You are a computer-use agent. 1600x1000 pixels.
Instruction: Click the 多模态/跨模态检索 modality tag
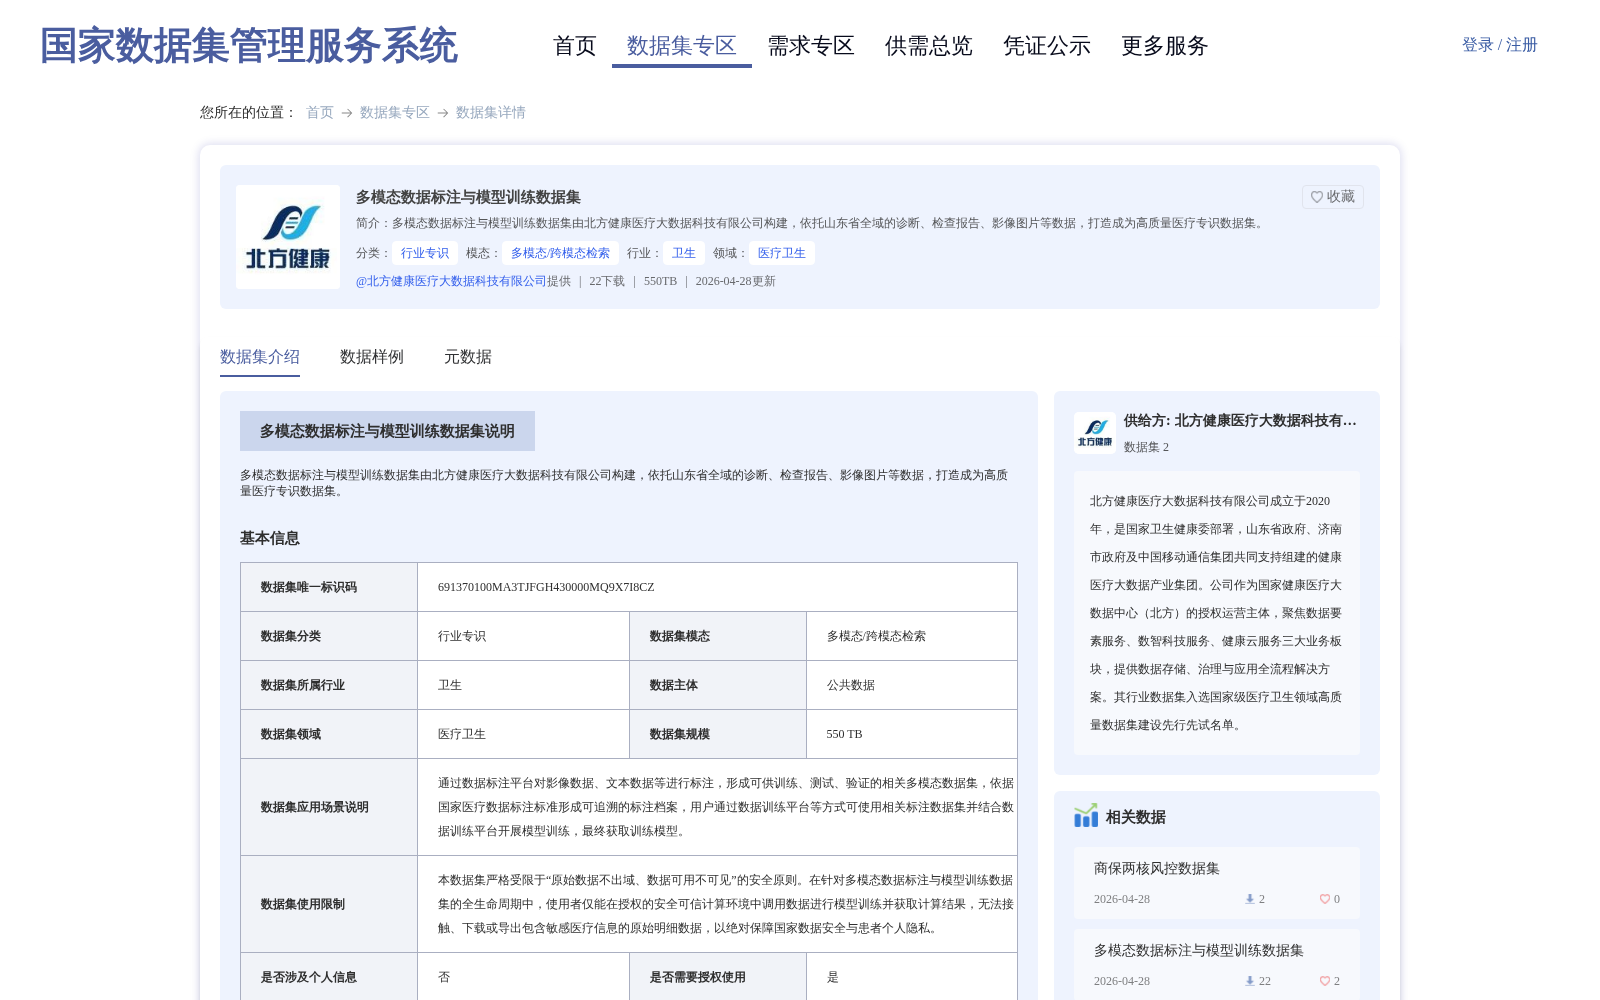[x=561, y=253]
